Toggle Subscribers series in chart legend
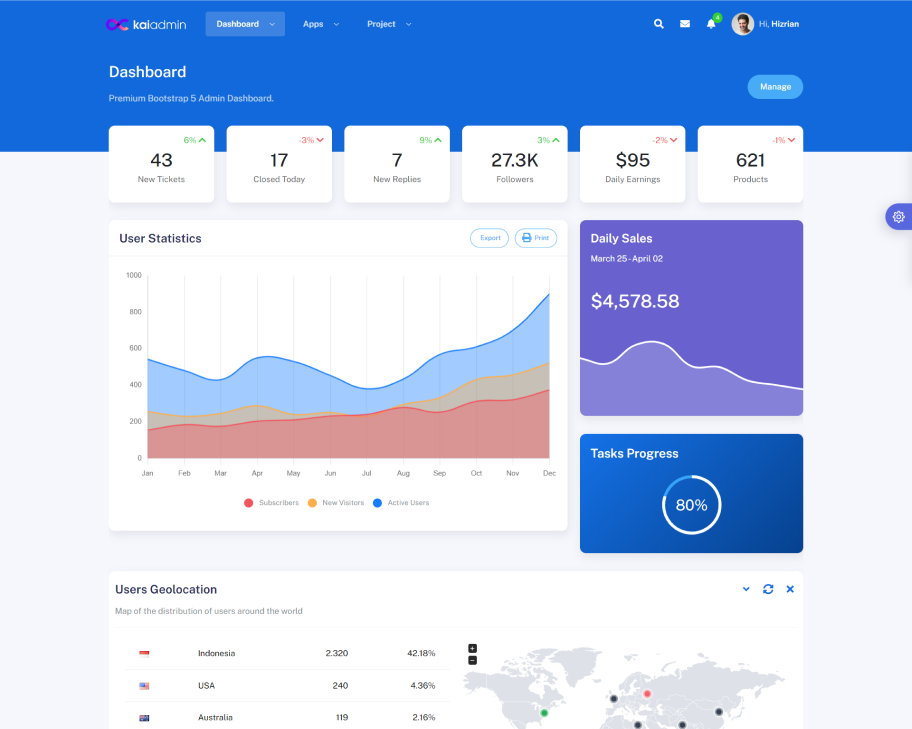This screenshot has width=912, height=729. (271, 503)
